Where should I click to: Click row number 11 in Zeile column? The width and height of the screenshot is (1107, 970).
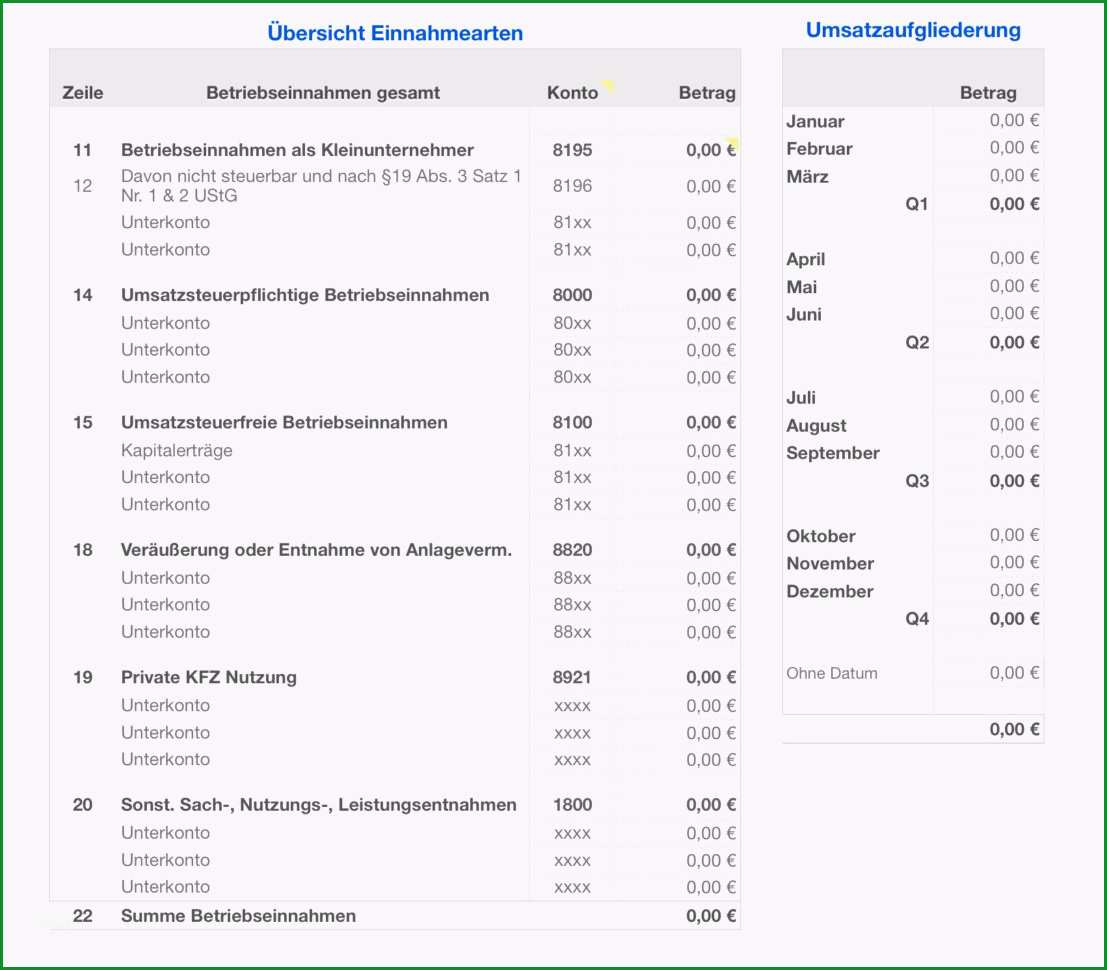(82, 150)
